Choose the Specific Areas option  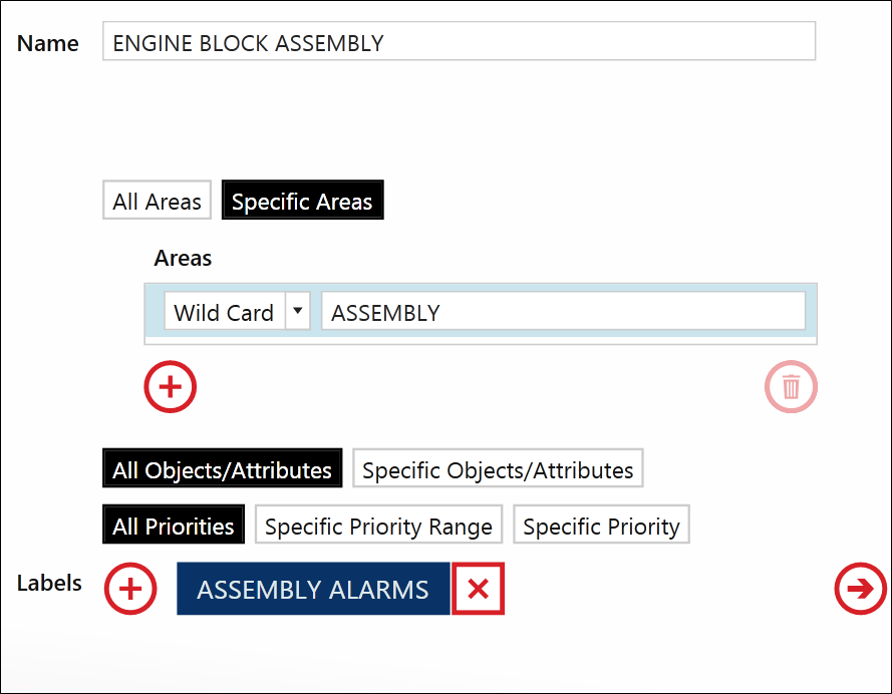pos(303,200)
